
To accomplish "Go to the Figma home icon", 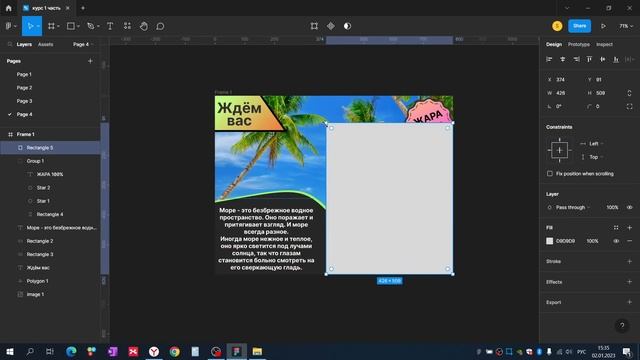I will (9, 8).
